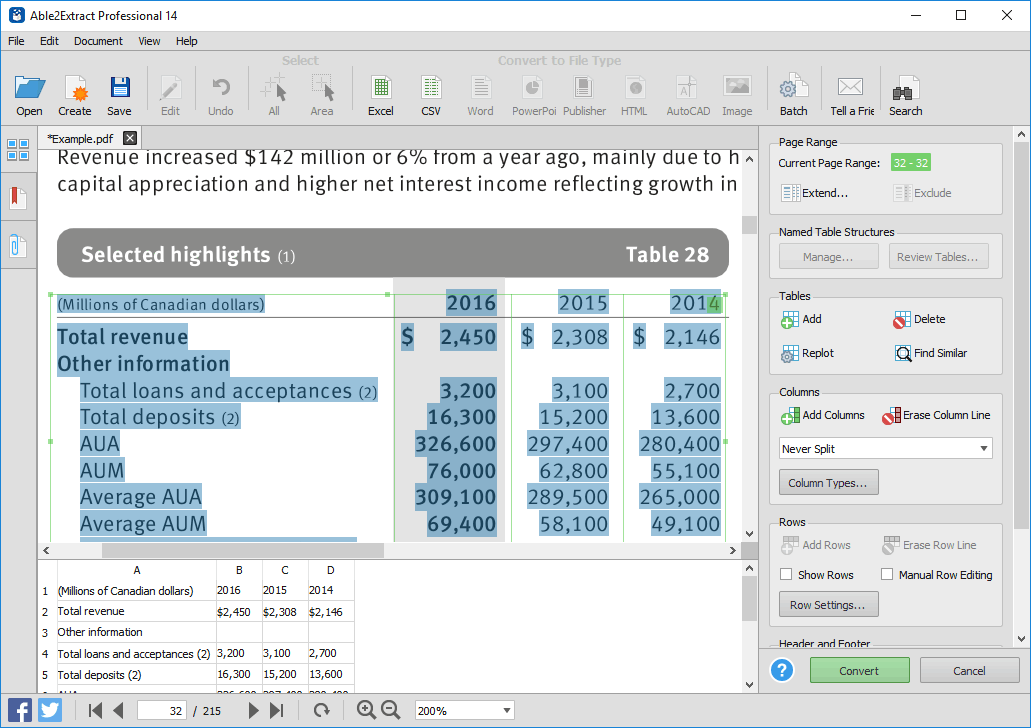Image resolution: width=1031 pixels, height=728 pixels.
Task: Rotate the page view
Action: pyautogui.click(x=322, y=710)
